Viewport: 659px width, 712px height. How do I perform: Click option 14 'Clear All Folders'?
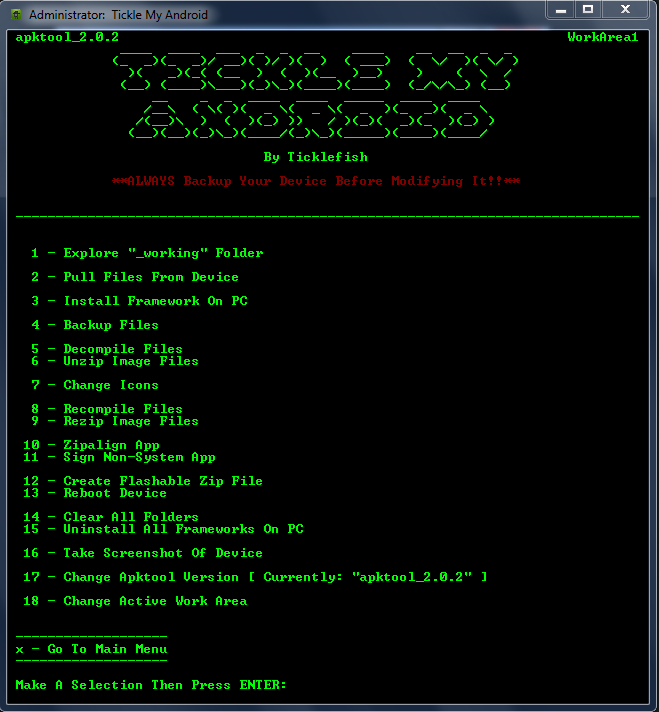[x=111, y=517]
